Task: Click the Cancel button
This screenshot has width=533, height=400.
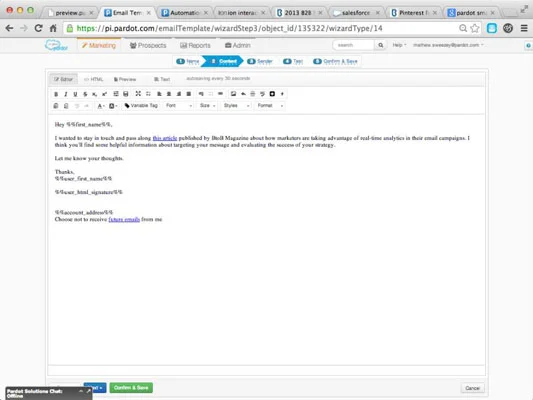Action: (x=472, y=388)
